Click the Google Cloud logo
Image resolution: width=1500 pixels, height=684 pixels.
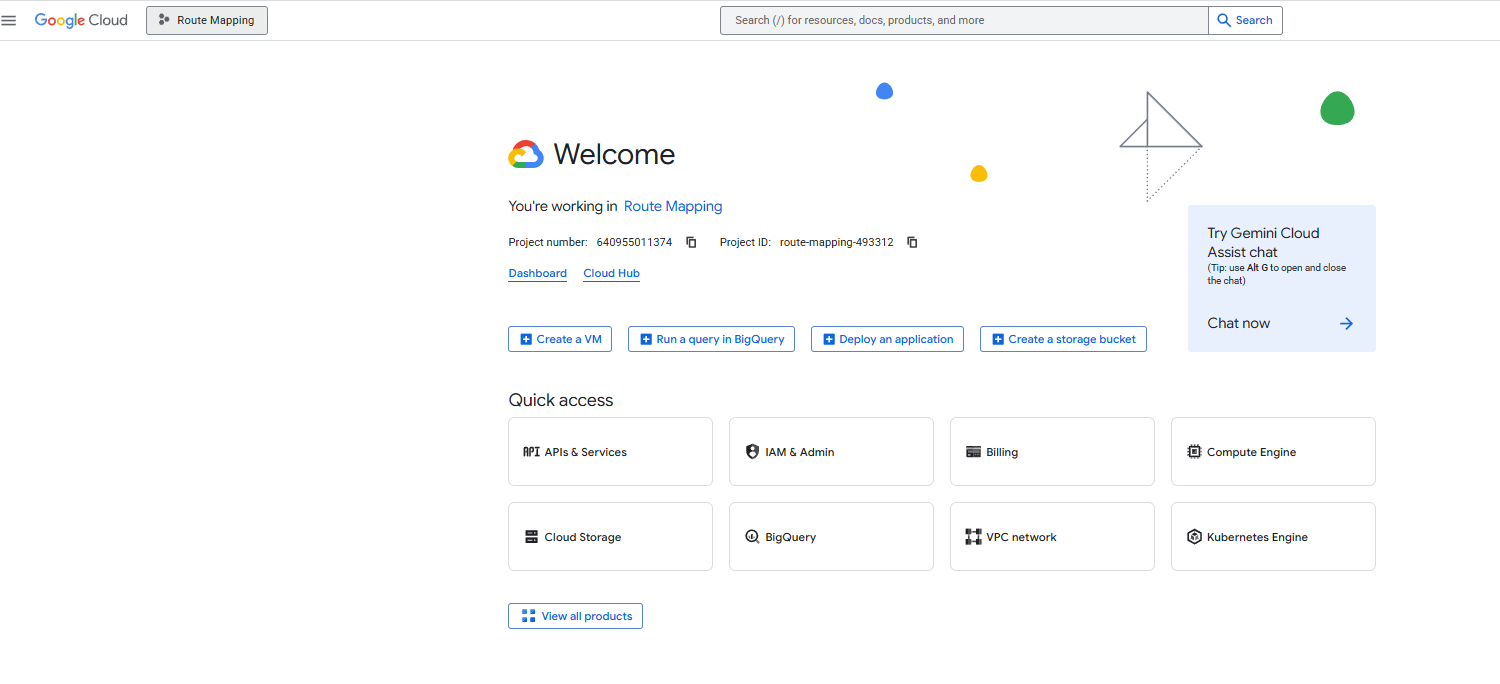tap(81, 20)
